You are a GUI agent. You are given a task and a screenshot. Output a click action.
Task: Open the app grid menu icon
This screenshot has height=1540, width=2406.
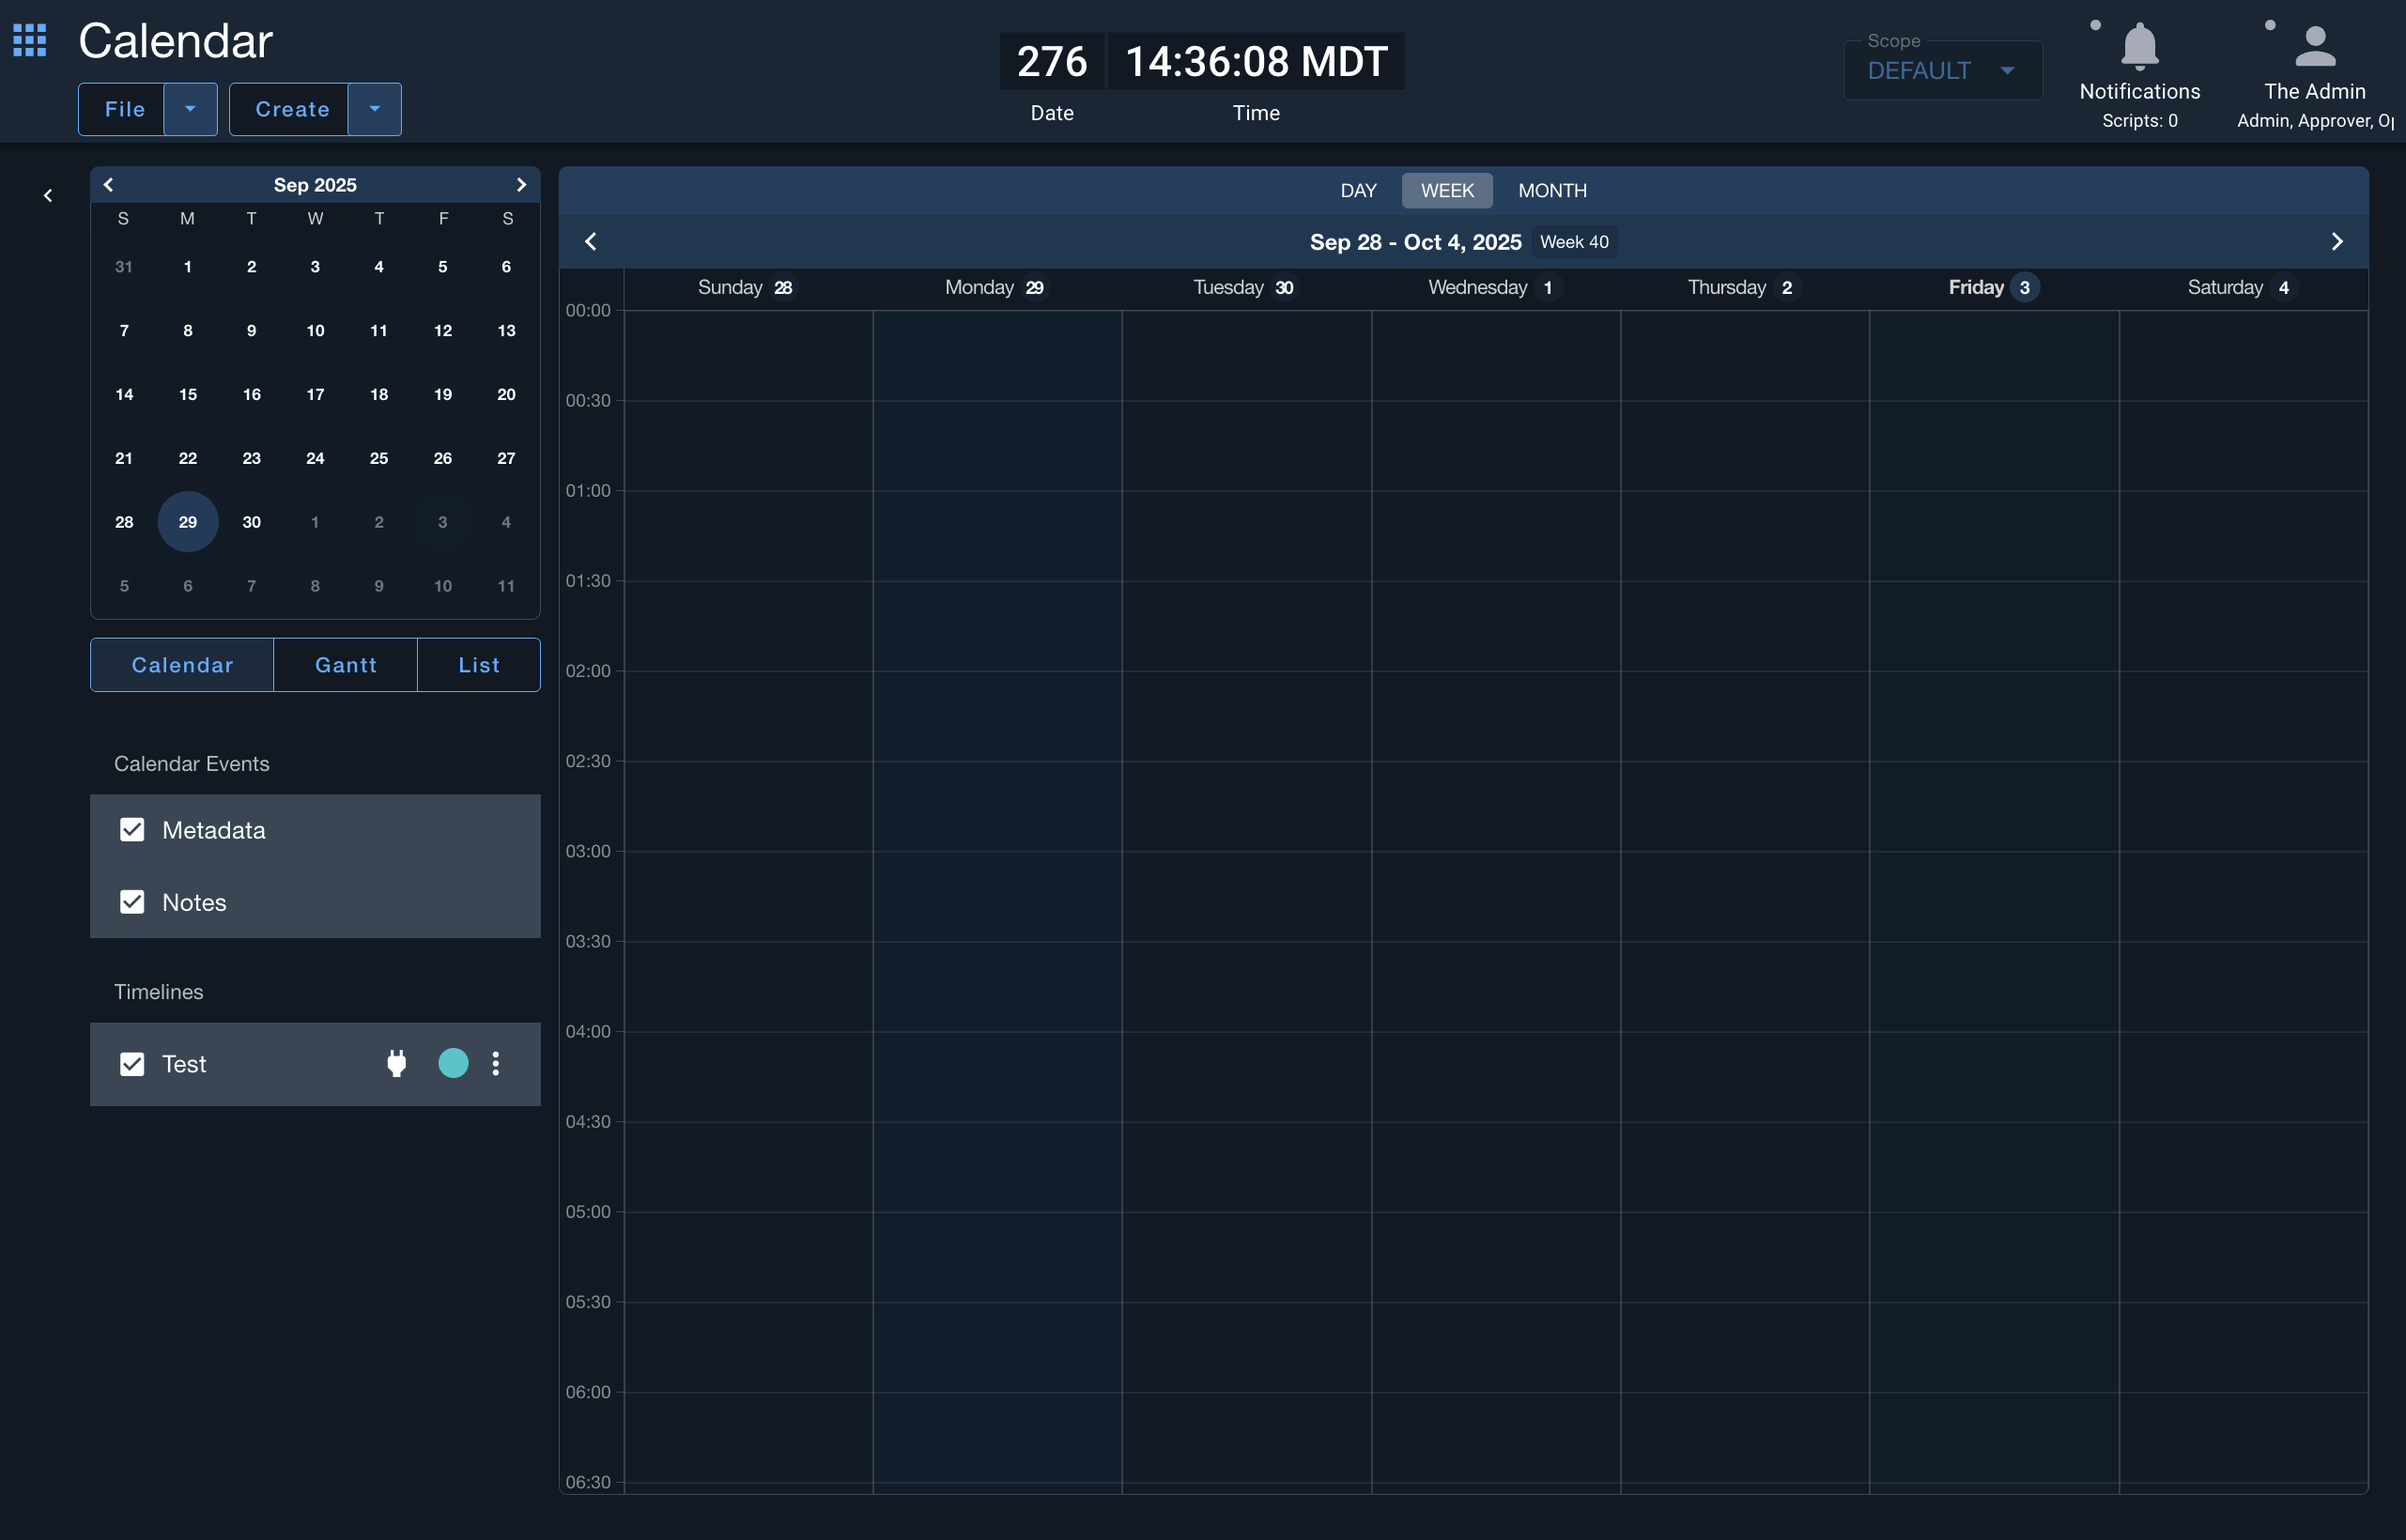tap(30, 40)
